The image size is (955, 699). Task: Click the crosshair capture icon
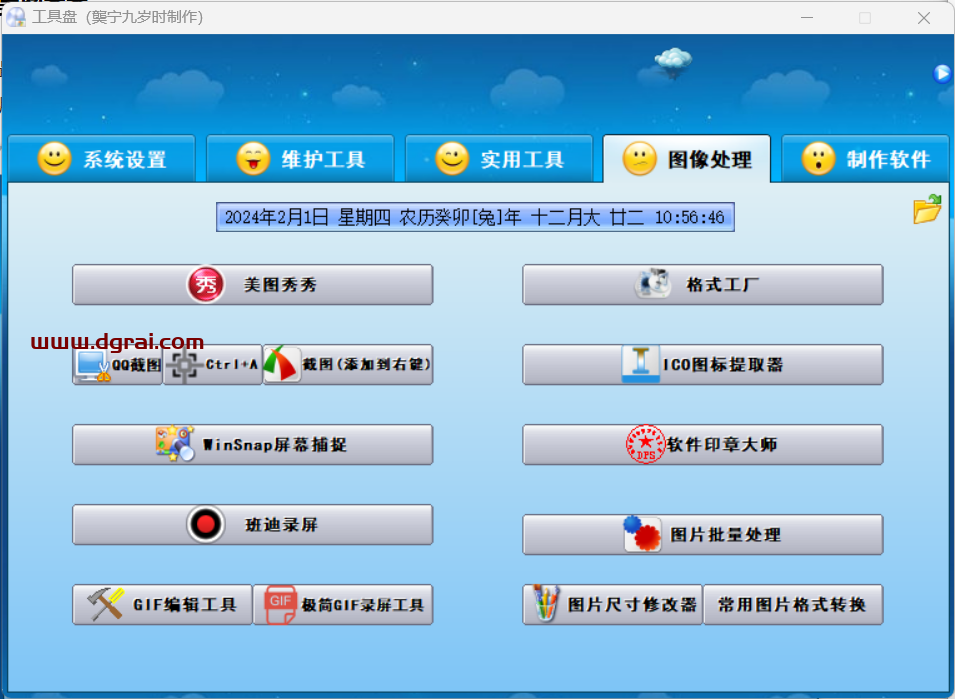click(184, 365)
